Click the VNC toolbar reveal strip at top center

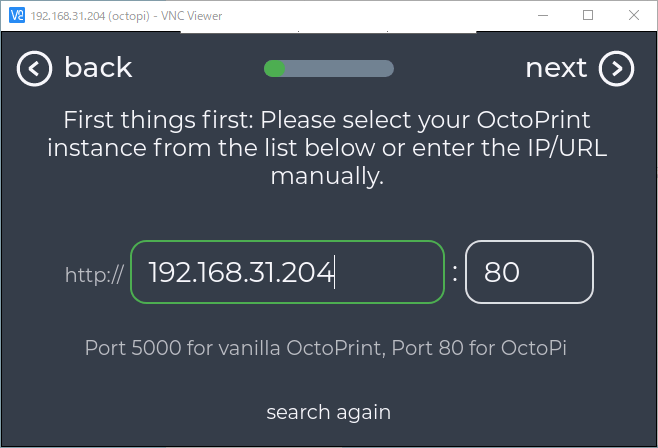tap(329, 31)
